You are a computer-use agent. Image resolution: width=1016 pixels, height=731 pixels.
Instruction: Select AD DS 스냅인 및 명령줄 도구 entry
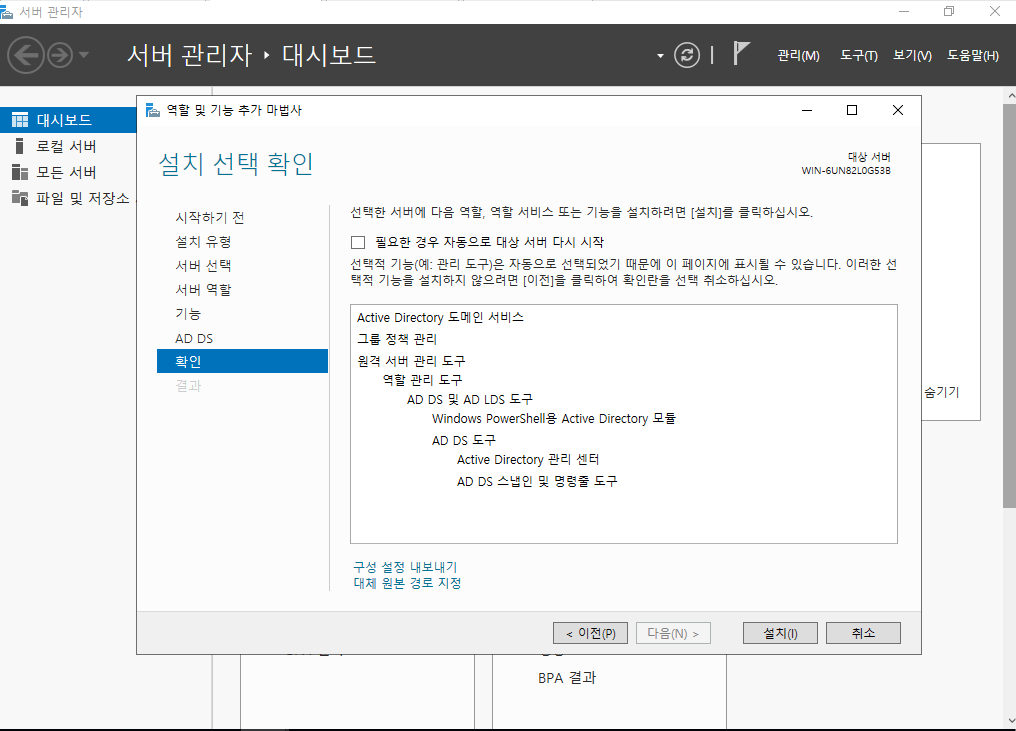(x=537, y=482)
